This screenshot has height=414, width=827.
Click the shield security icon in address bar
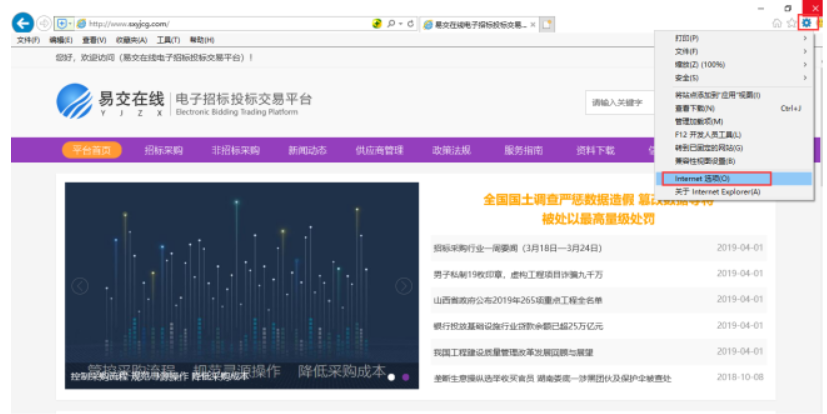coord(62,24)
